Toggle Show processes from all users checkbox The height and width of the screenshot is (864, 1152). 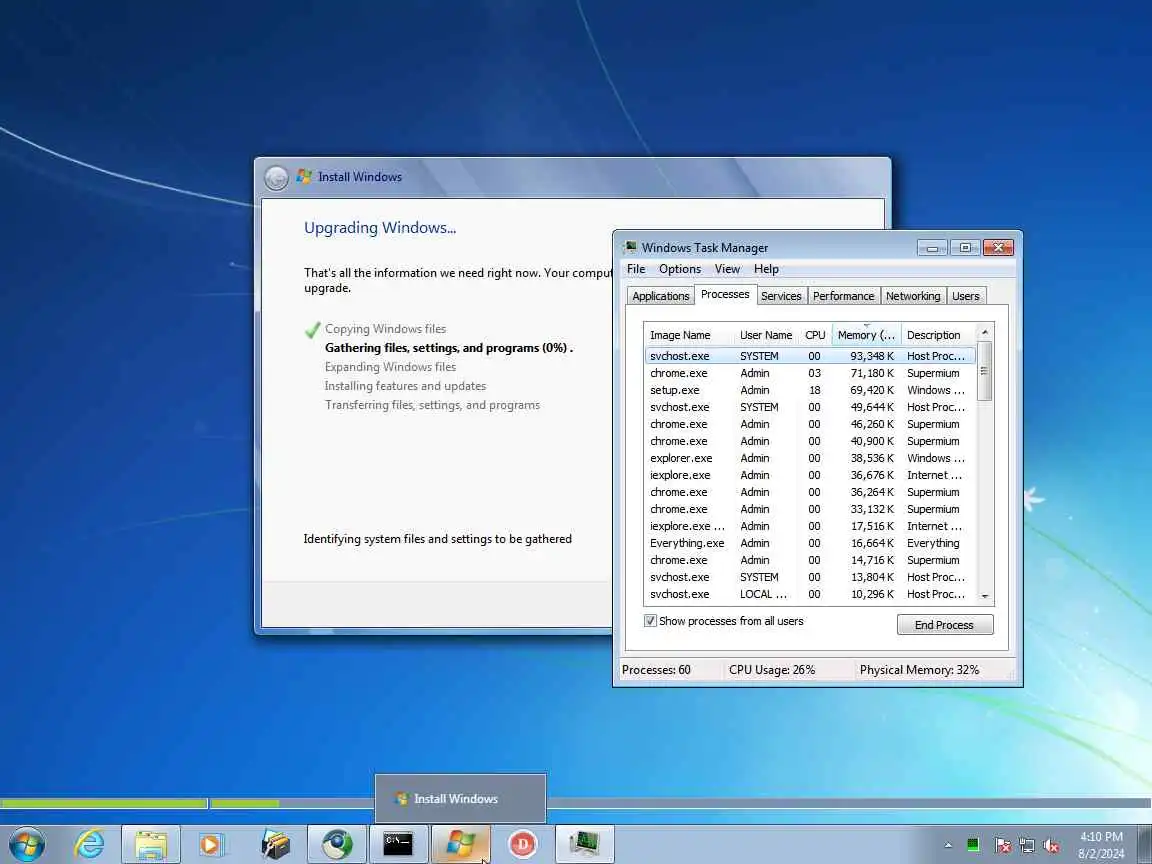click(650, 621)
